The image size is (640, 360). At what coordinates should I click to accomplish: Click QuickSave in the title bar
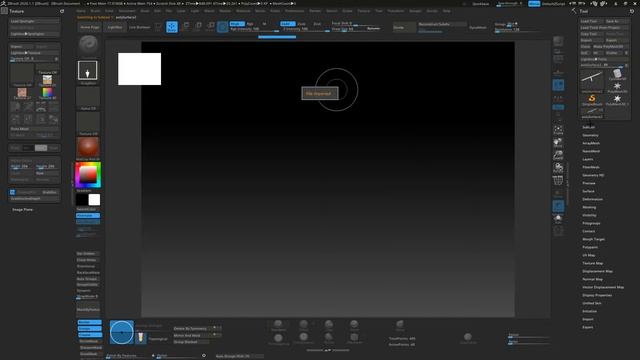pyautogui.click(x=480, y=4)
